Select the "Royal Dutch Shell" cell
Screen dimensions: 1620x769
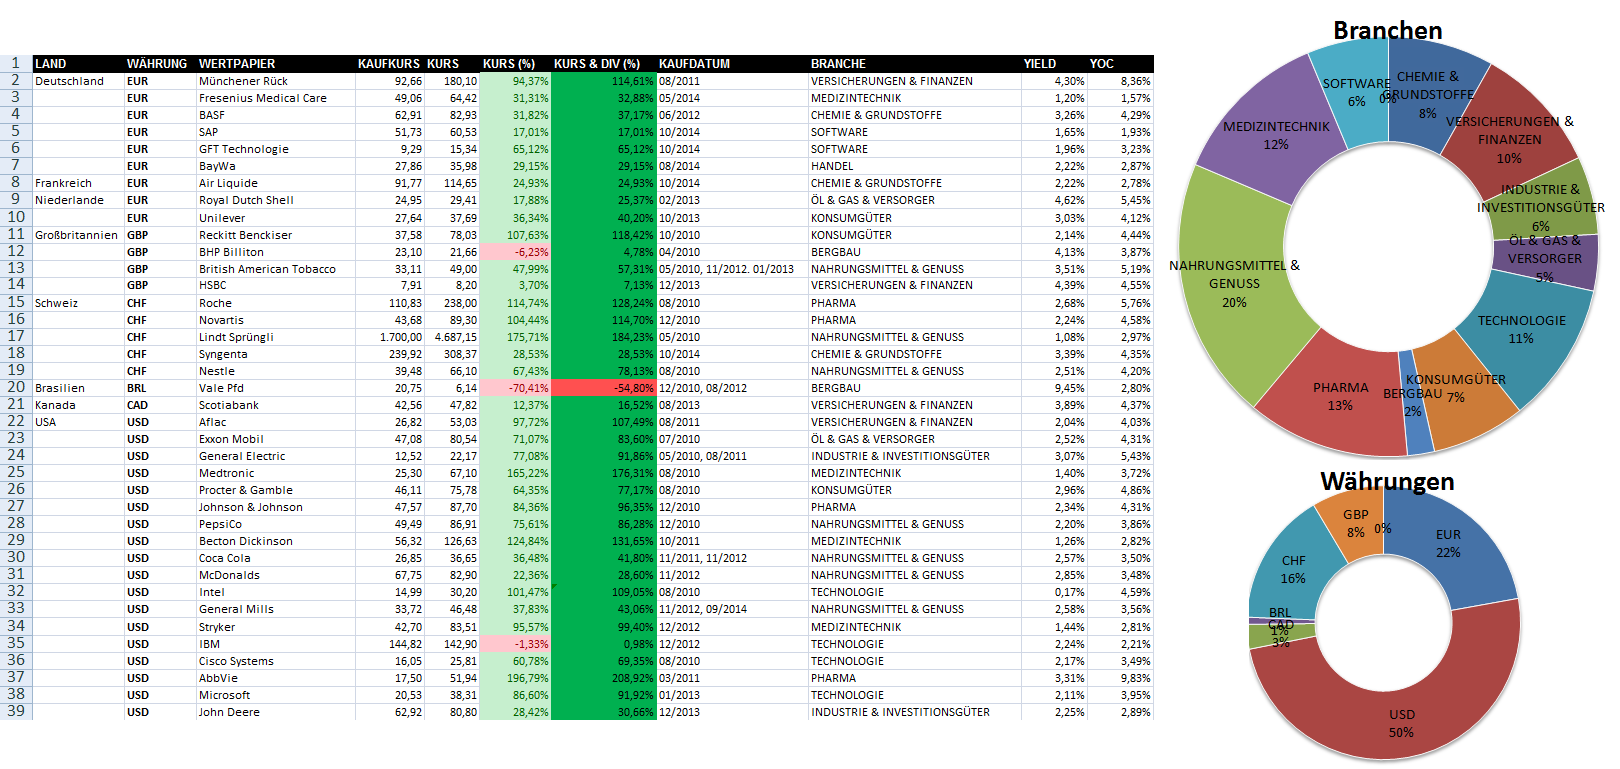(276, 200)
